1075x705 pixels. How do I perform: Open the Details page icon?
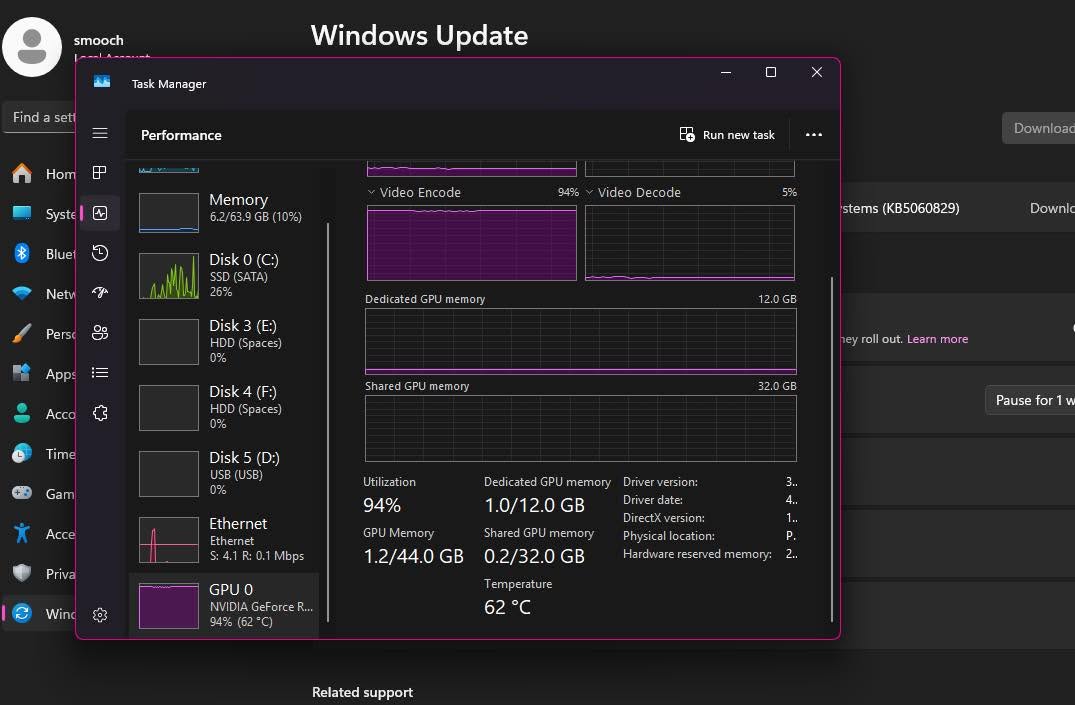[100, 372]
